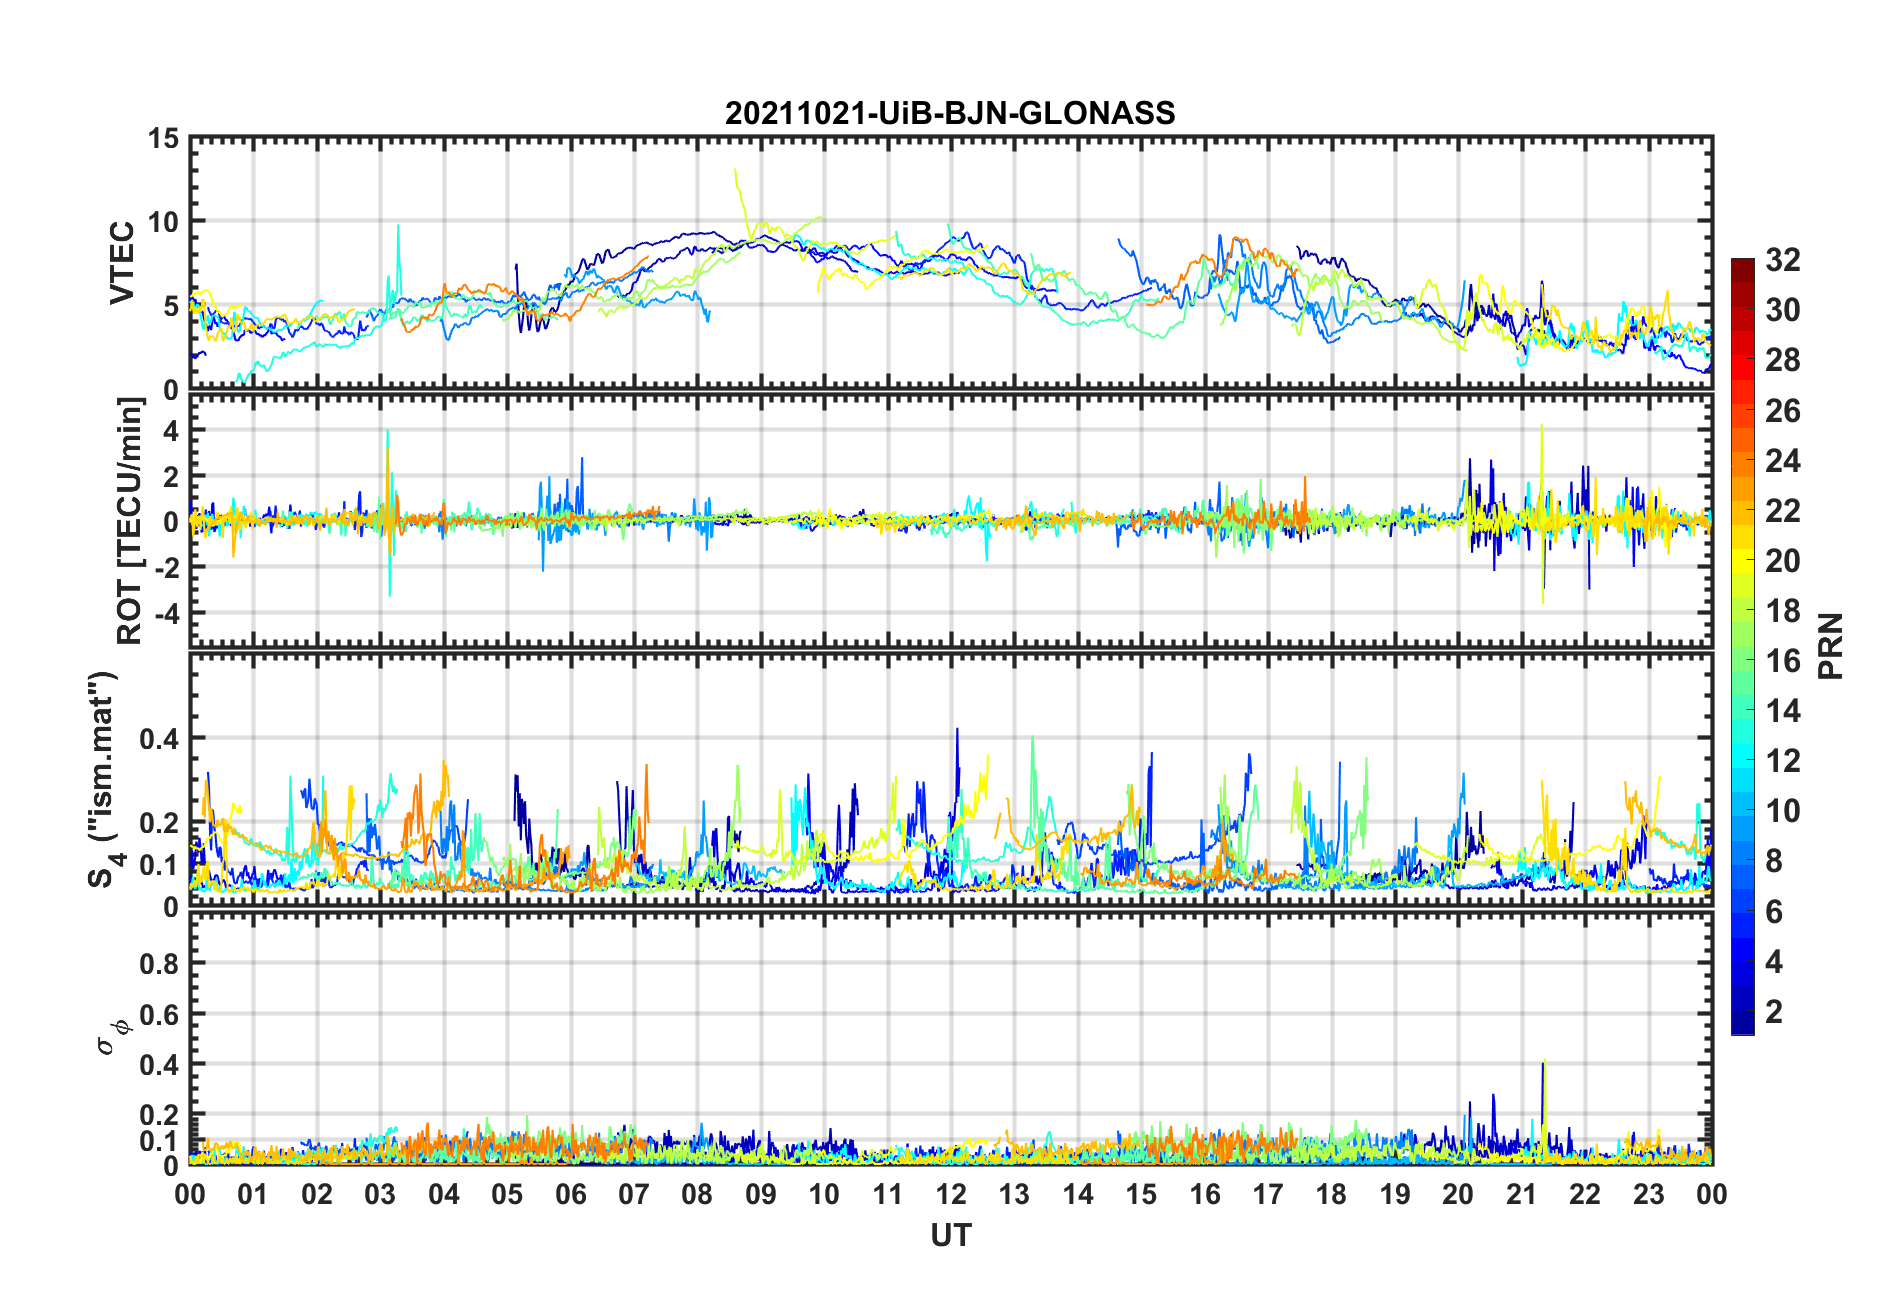Click ROT axis tick label -4

(166, 612)
